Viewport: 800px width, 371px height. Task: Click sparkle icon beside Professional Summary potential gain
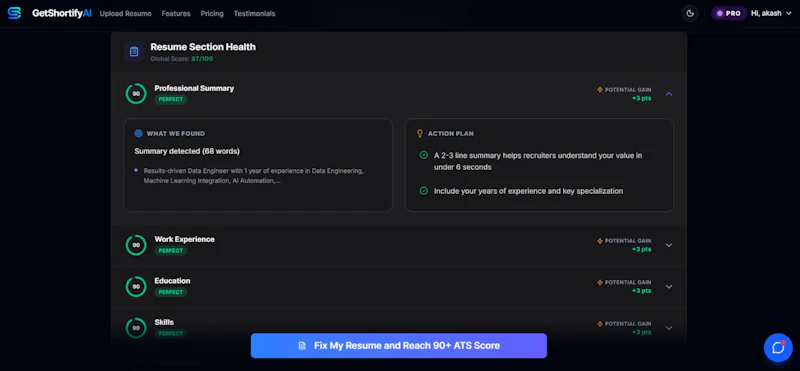pos(600,90)
